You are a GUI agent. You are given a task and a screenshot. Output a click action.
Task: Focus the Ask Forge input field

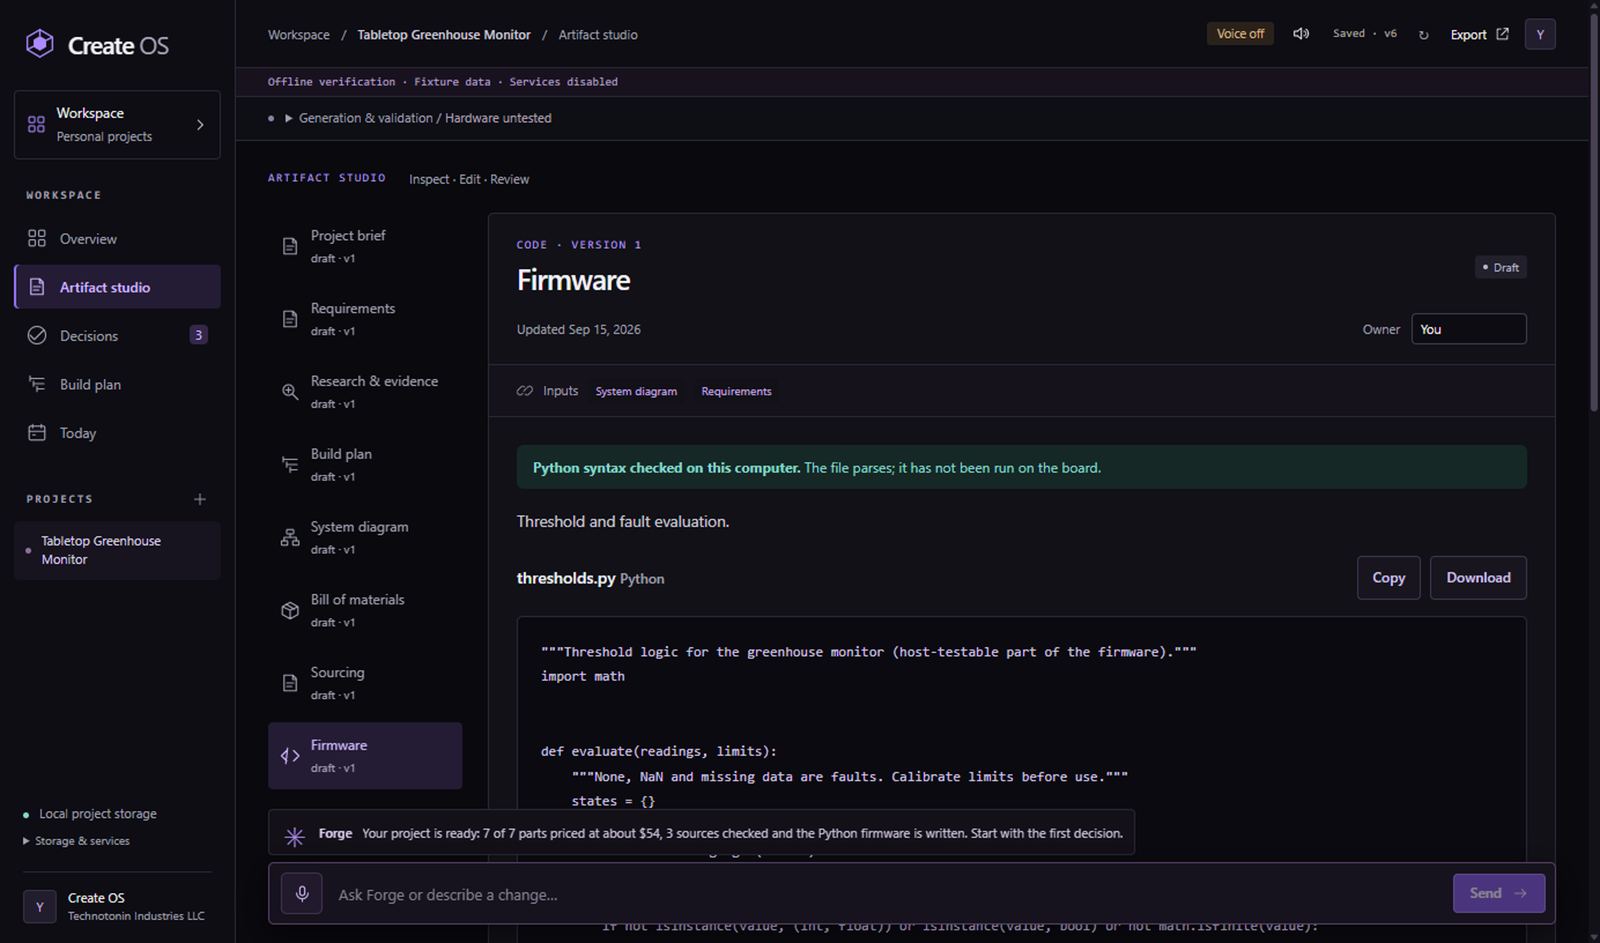pos(890,894)
